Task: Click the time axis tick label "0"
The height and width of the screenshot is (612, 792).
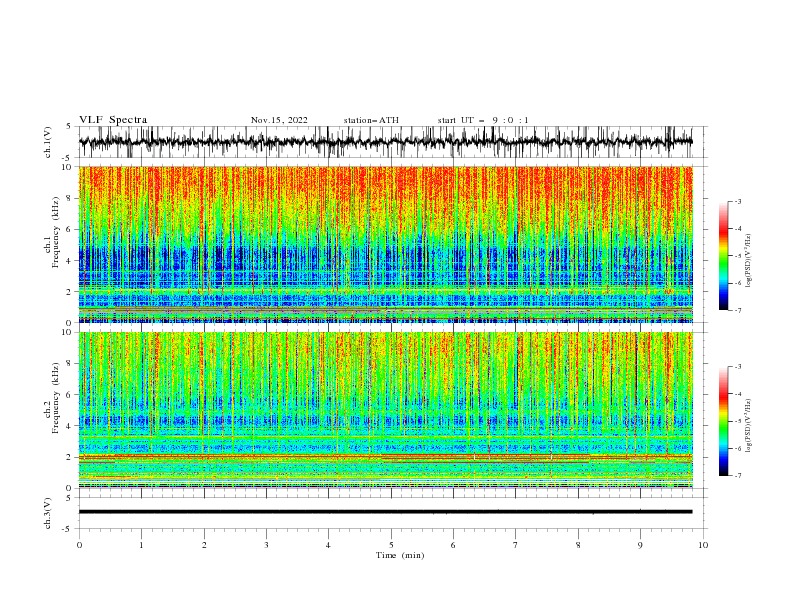Action: (x=79, y=545)
